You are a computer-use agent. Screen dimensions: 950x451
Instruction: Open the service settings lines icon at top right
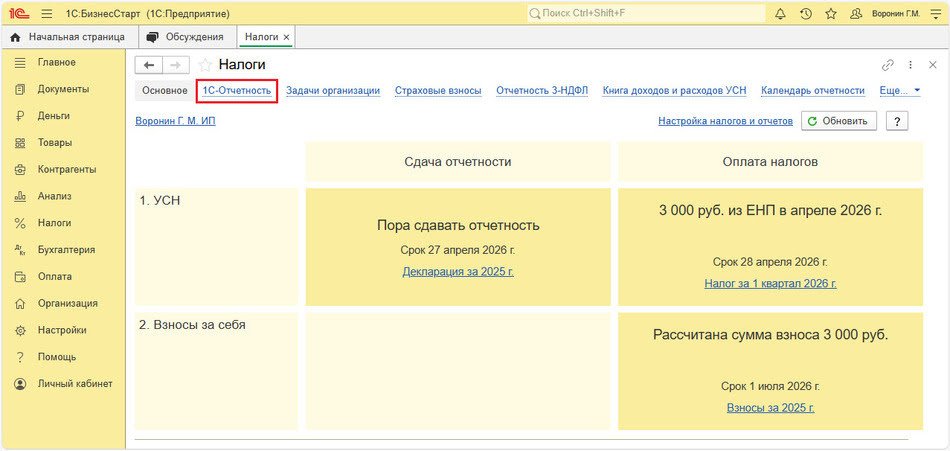pyautogui.click(x=935, y=13)
